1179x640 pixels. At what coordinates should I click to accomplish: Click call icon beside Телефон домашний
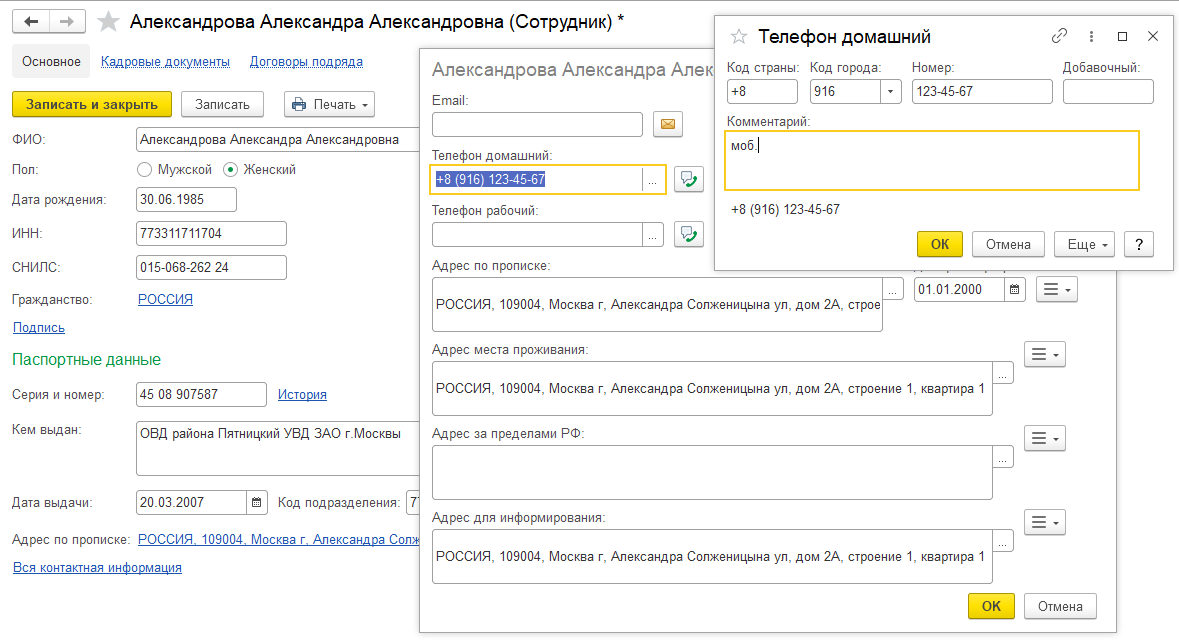(x=688, y=179)
